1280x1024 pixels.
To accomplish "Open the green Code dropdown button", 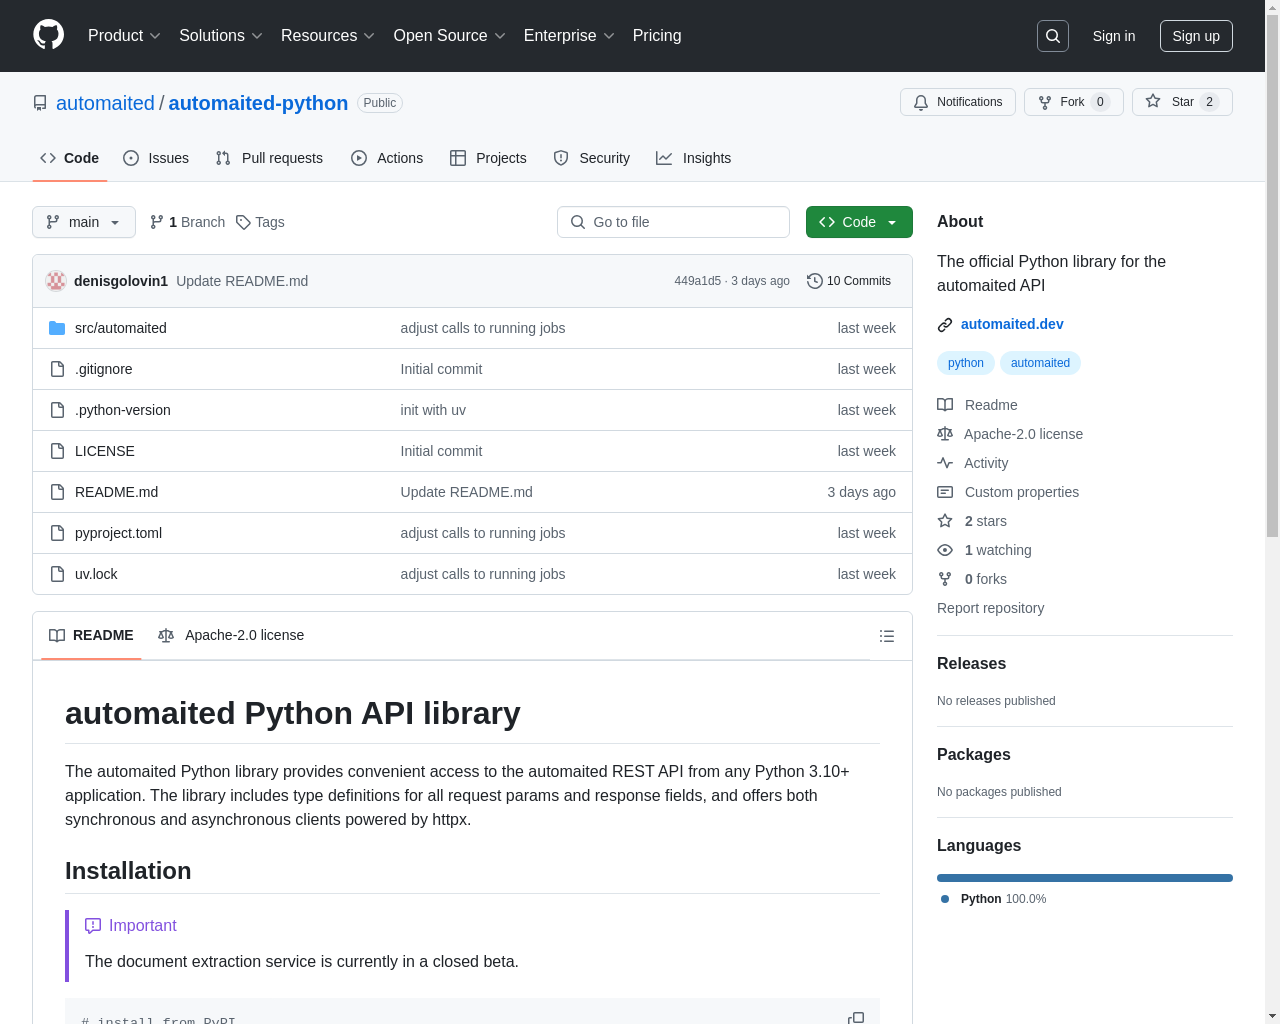I will click(859, 222).
